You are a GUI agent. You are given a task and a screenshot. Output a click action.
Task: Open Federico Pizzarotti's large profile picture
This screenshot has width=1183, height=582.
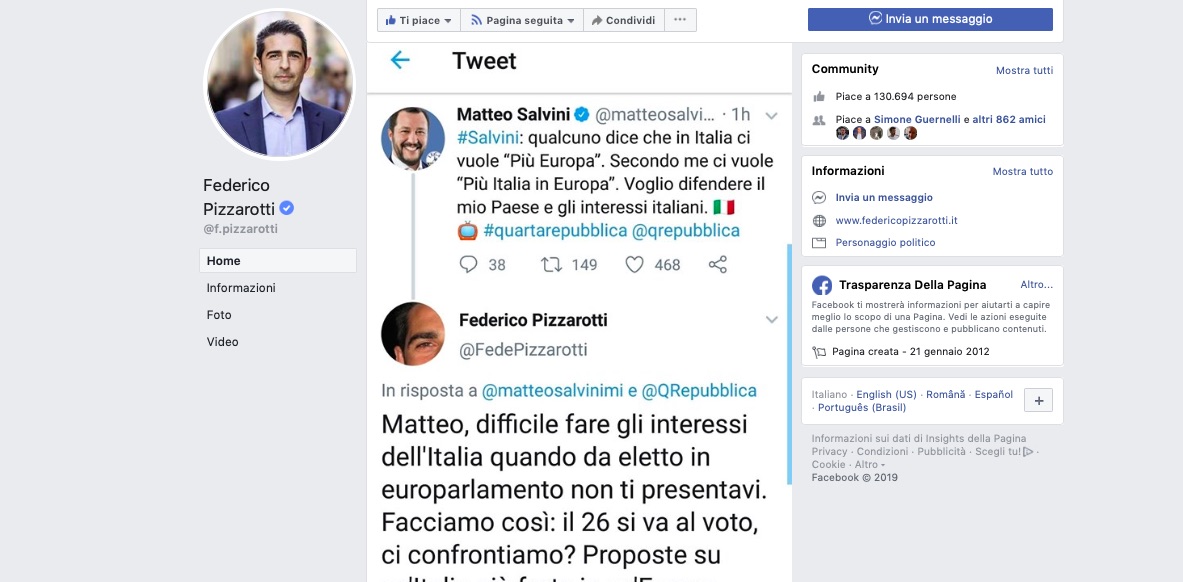(x=279, y=84)
